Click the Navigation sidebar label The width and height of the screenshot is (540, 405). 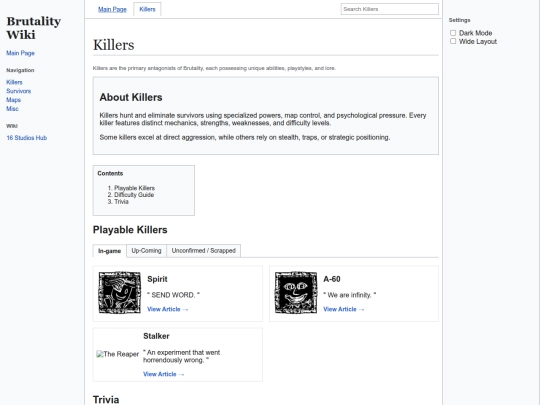(20, 70)
